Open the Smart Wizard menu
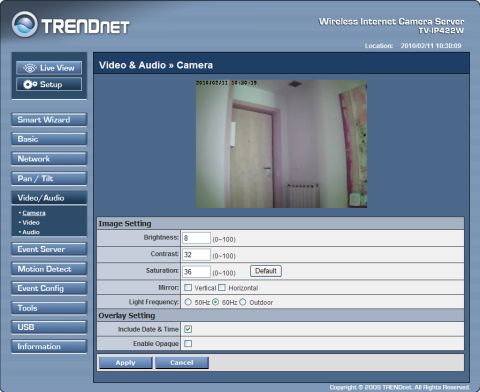This screenshot has width=480, height=392. point(49,120)
